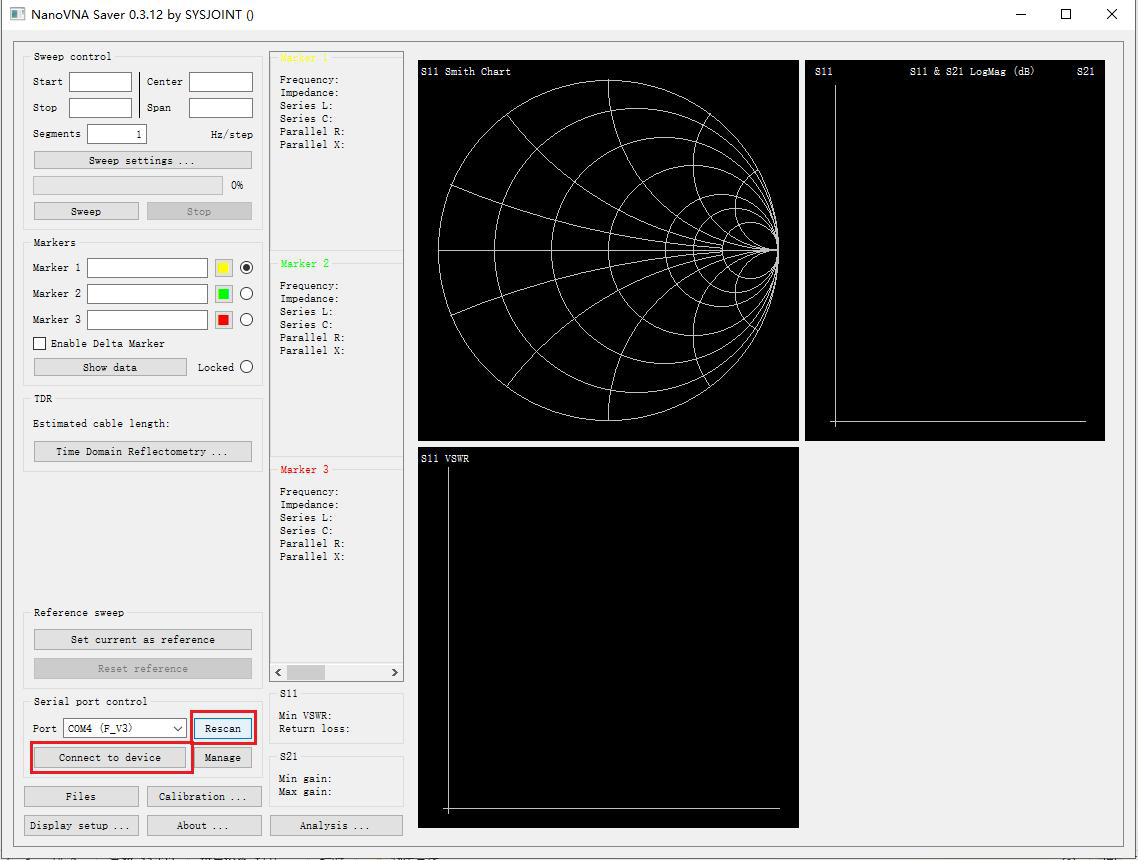Click the Start frequency input field
Image resolution: width=1138 pixels, height=860 pixels.
[100, 81]
